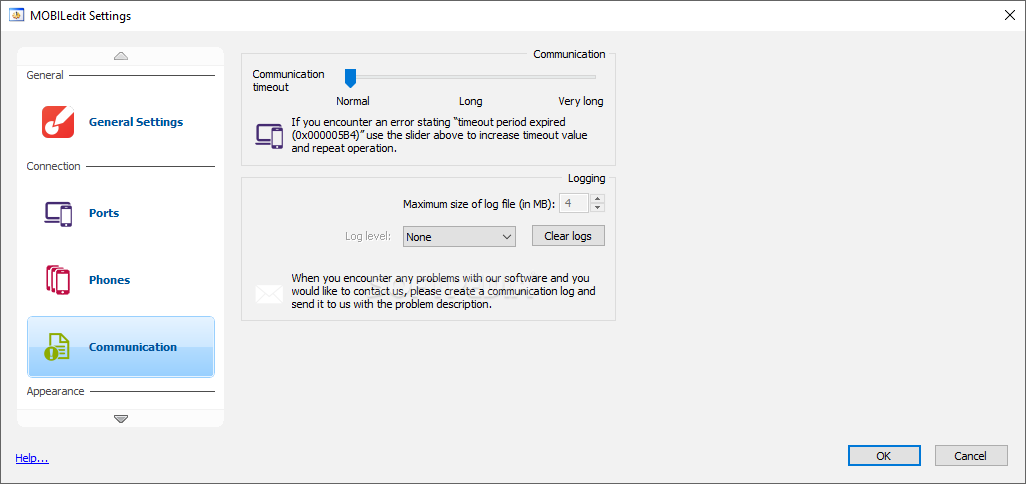Screen dimensions: 1026x484
Task: Click the MOBILedit app icon in title bar
Action: tap(16, 16)
